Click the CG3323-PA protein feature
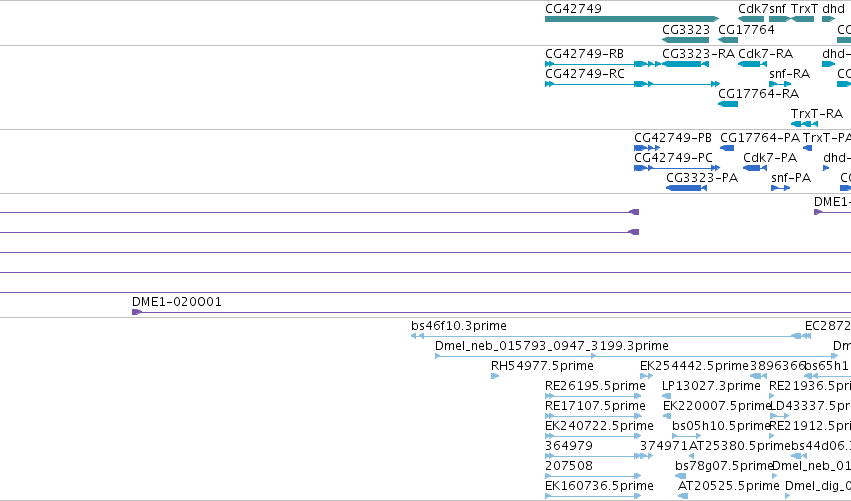The image size is (851, 501). (686, 188)
